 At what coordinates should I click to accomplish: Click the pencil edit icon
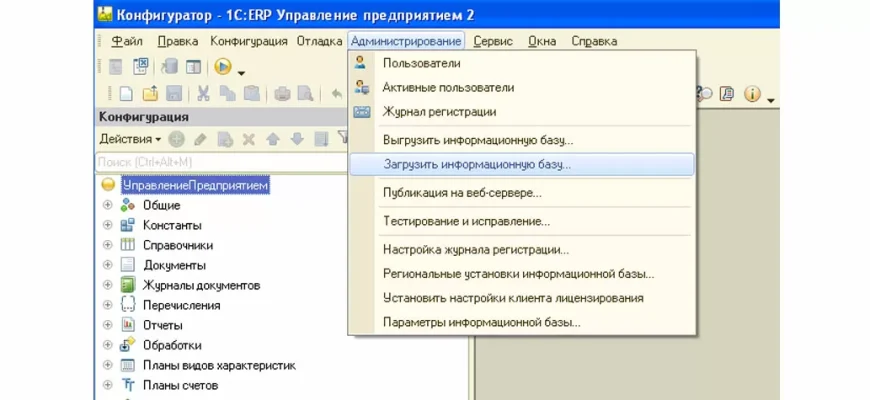[x=201, y=139]
